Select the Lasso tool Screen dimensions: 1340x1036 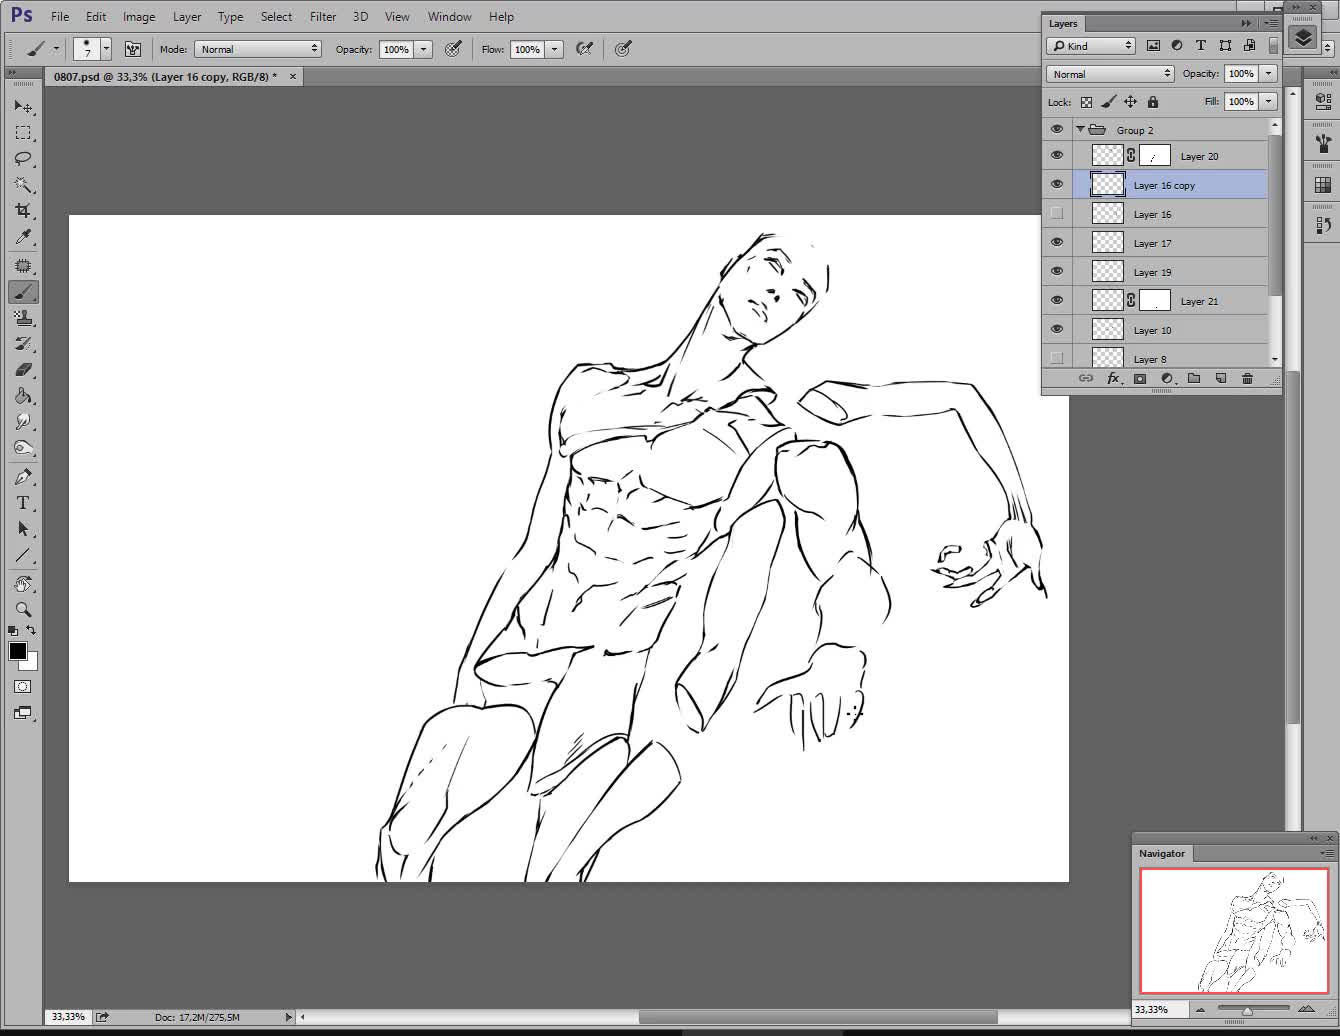(x=23, y=158)
